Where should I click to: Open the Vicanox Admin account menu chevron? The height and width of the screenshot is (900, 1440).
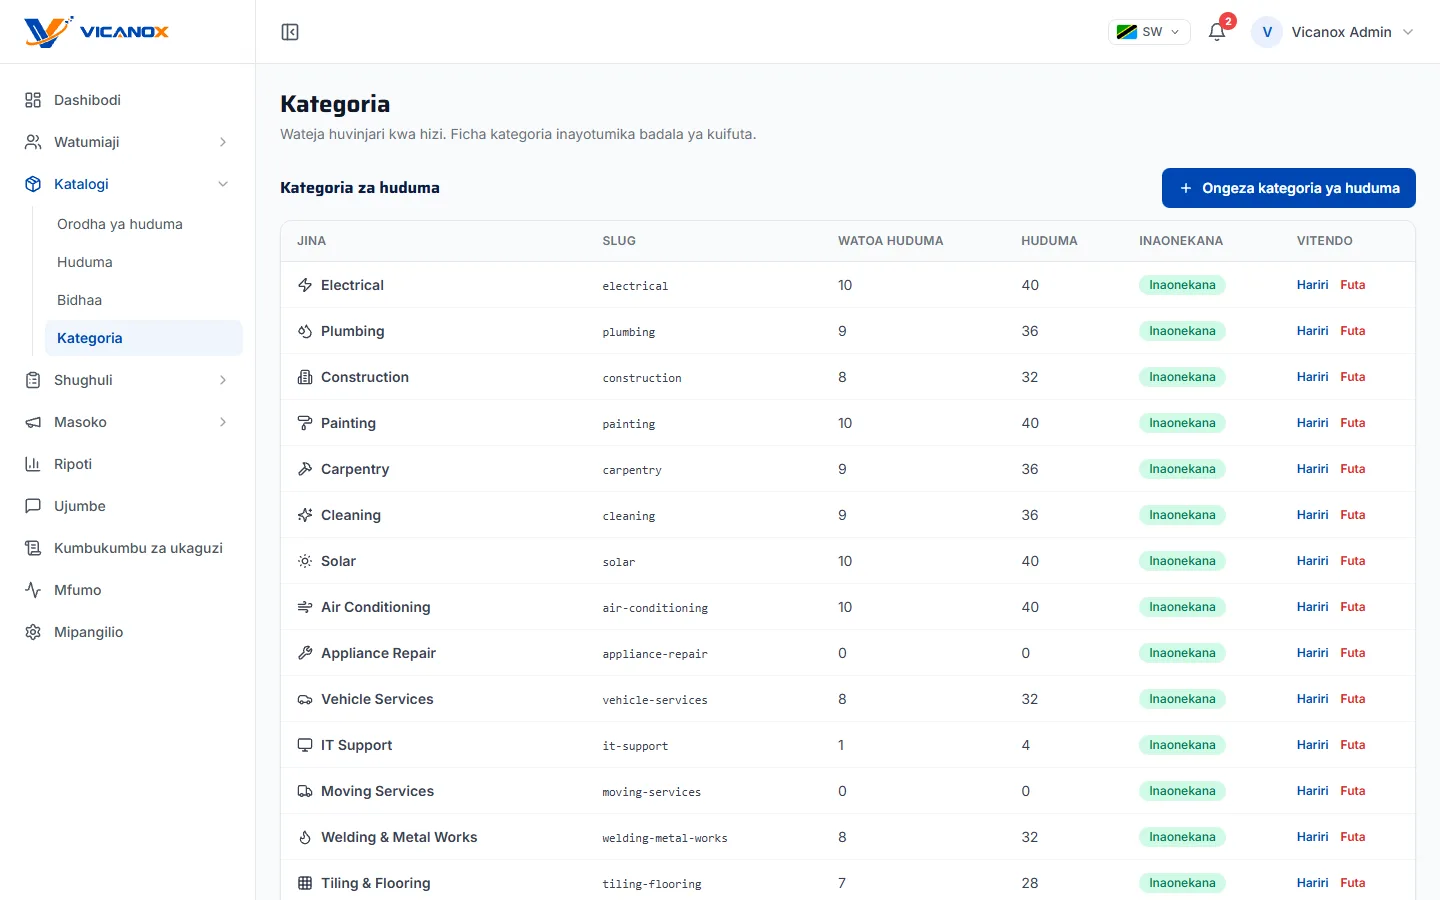tap(1408, 32)
